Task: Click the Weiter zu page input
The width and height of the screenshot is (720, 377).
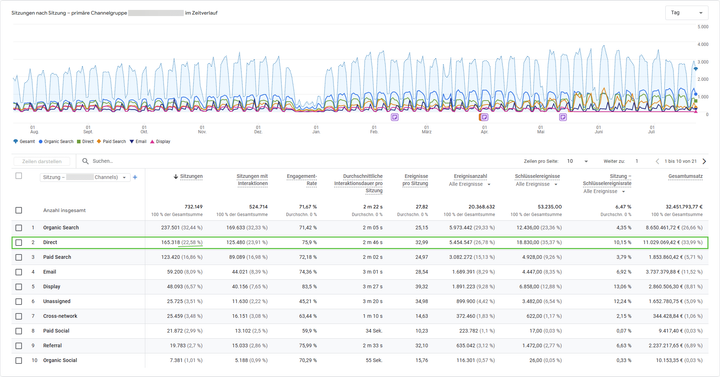Action: pos(636,161)
